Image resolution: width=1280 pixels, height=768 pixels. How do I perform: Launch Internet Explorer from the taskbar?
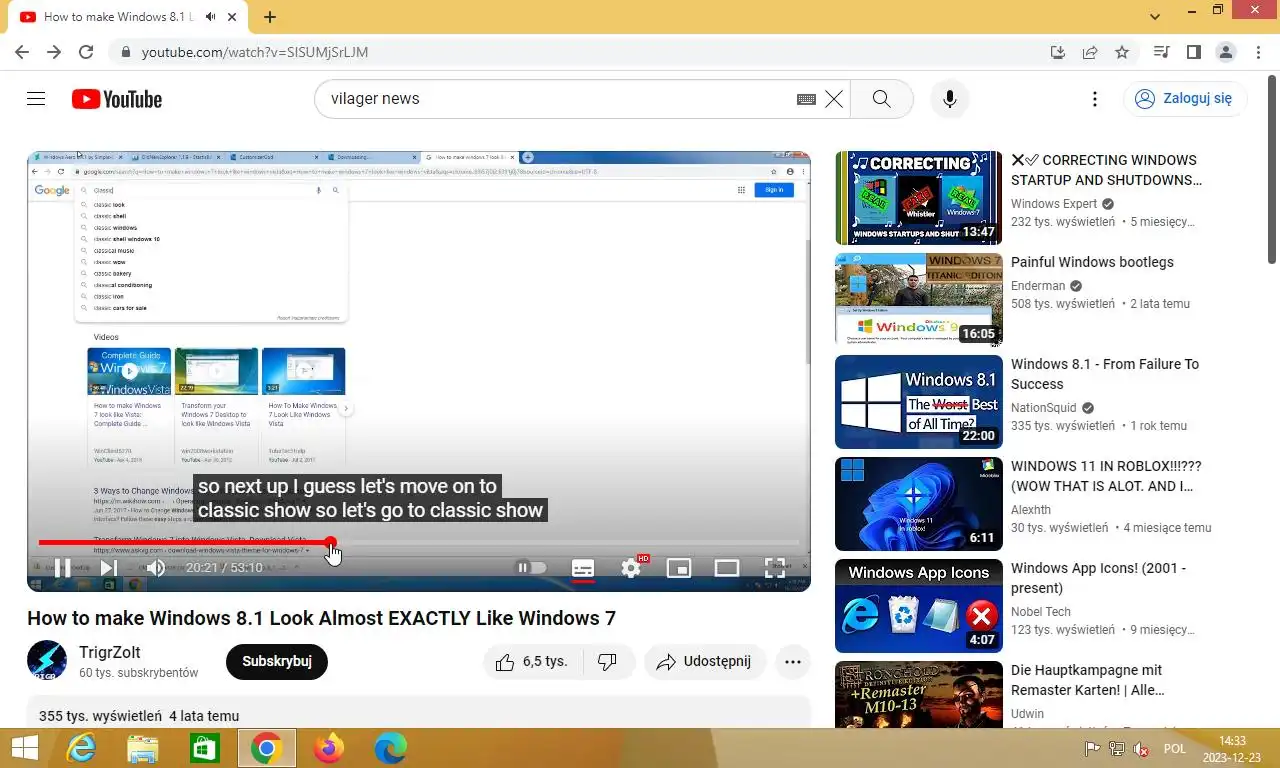[81, 748]
